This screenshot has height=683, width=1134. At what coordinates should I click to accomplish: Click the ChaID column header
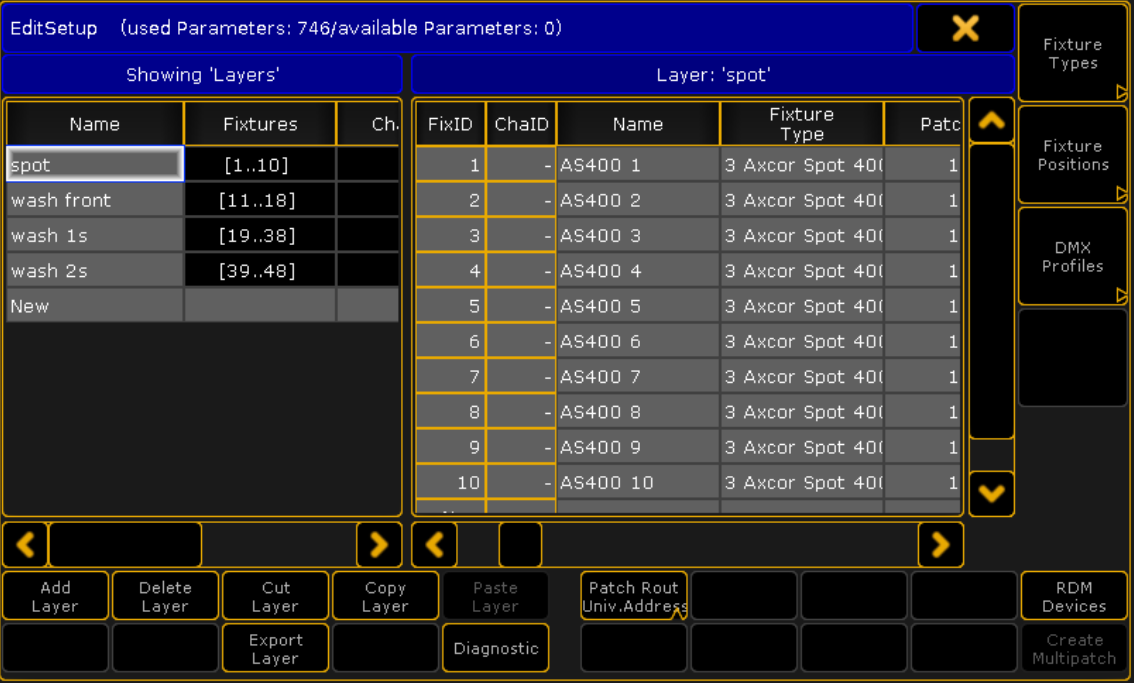tap(521, 124)
